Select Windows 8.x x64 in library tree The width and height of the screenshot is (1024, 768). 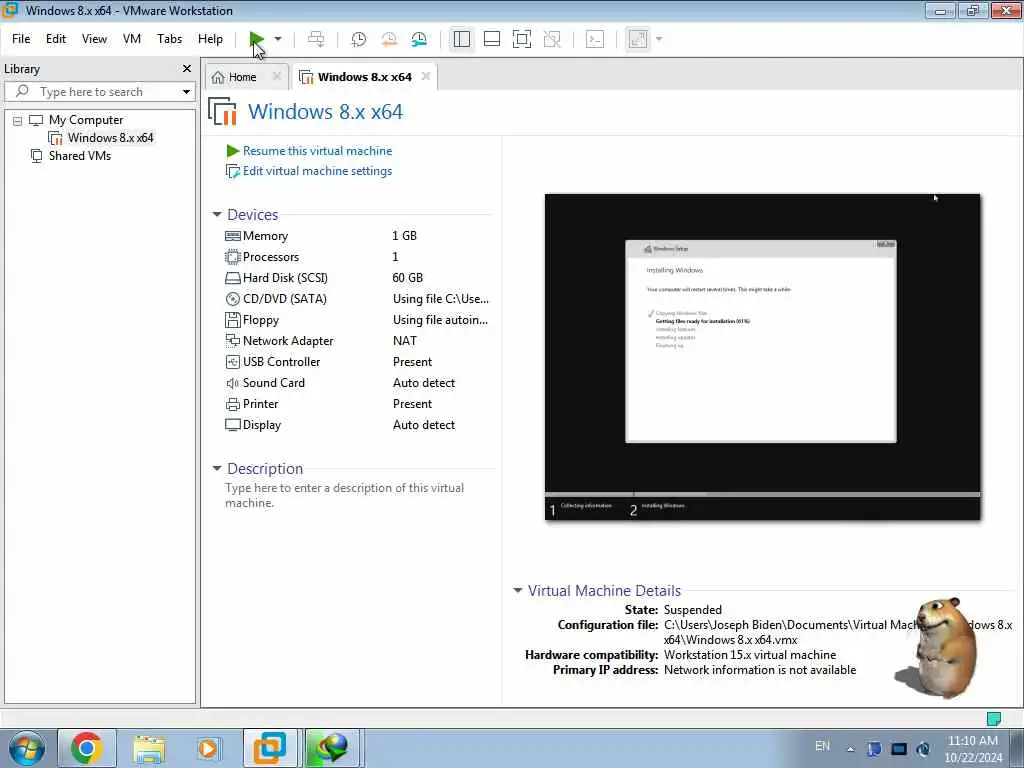point(110,138)
